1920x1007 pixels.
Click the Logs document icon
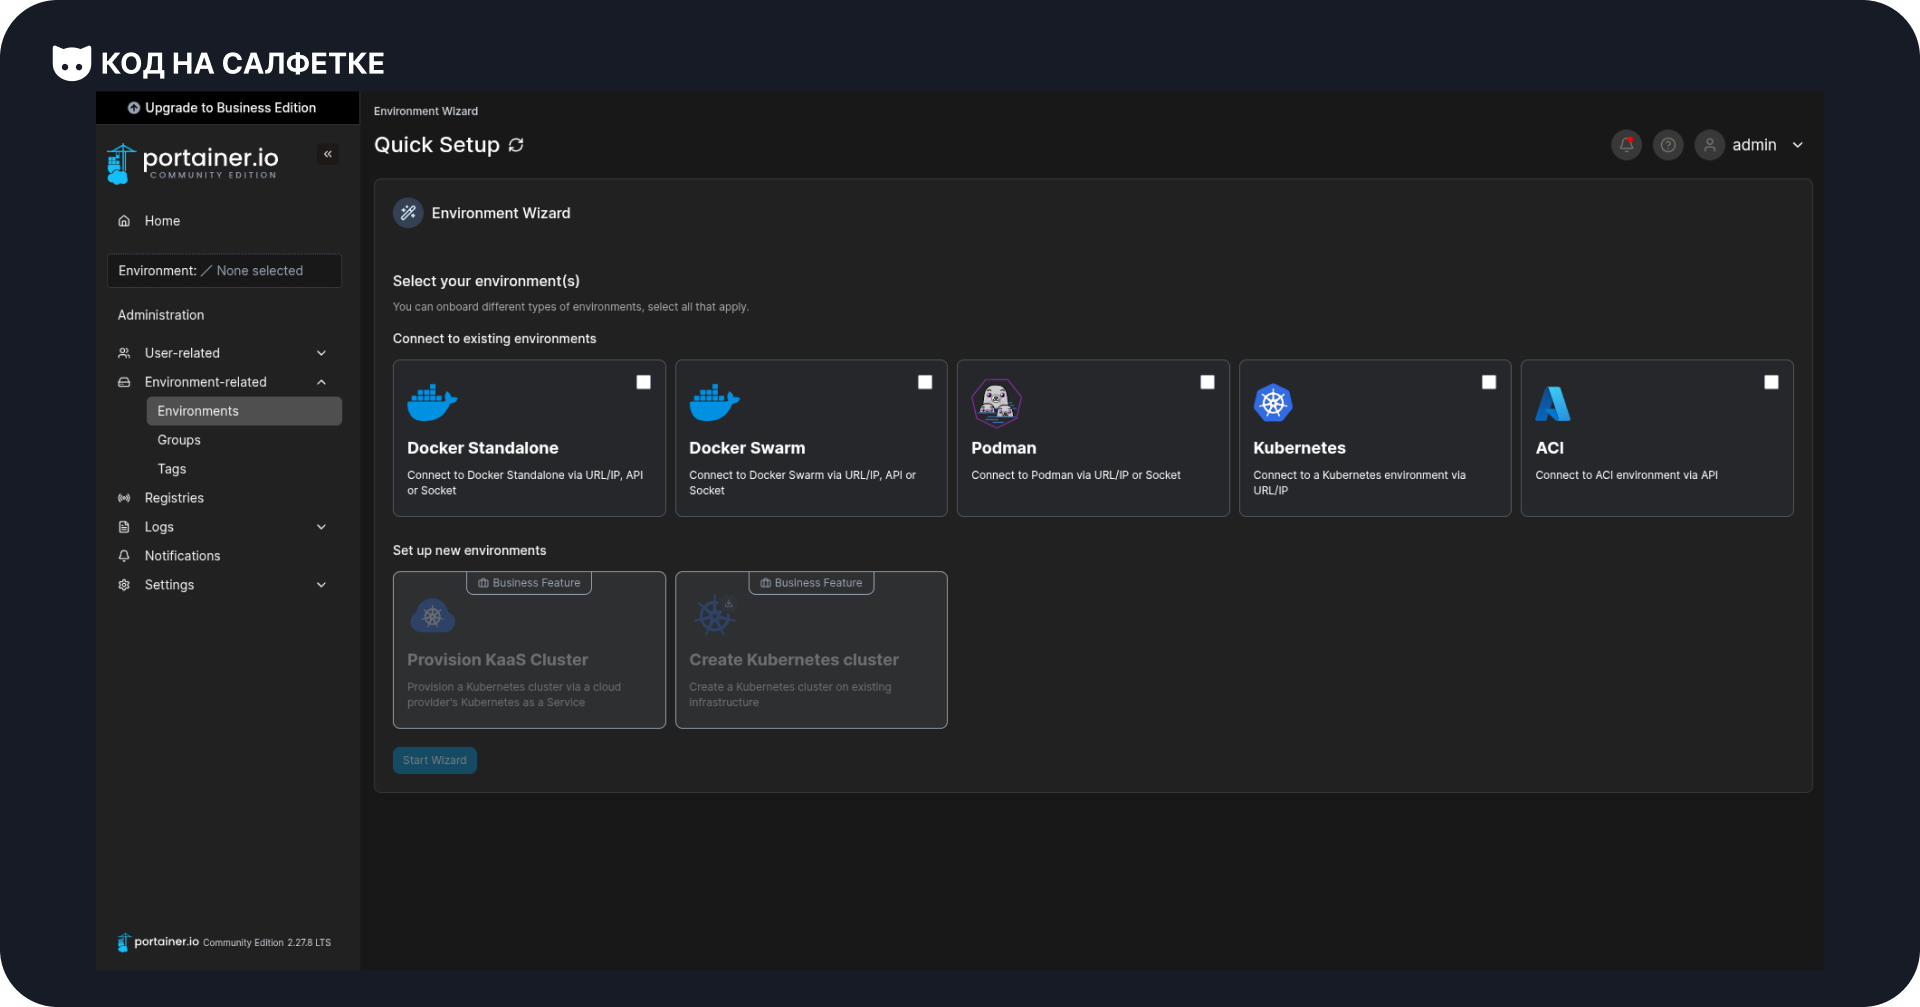click(124, 527)
